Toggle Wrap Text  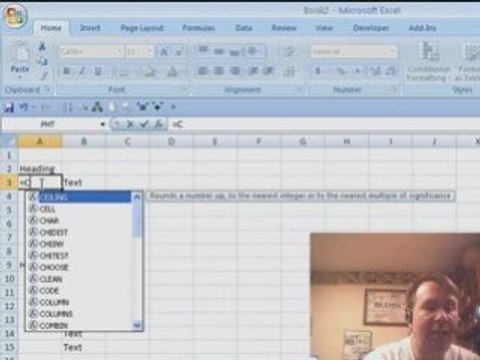pyautogui.click(x=289, y=52)
